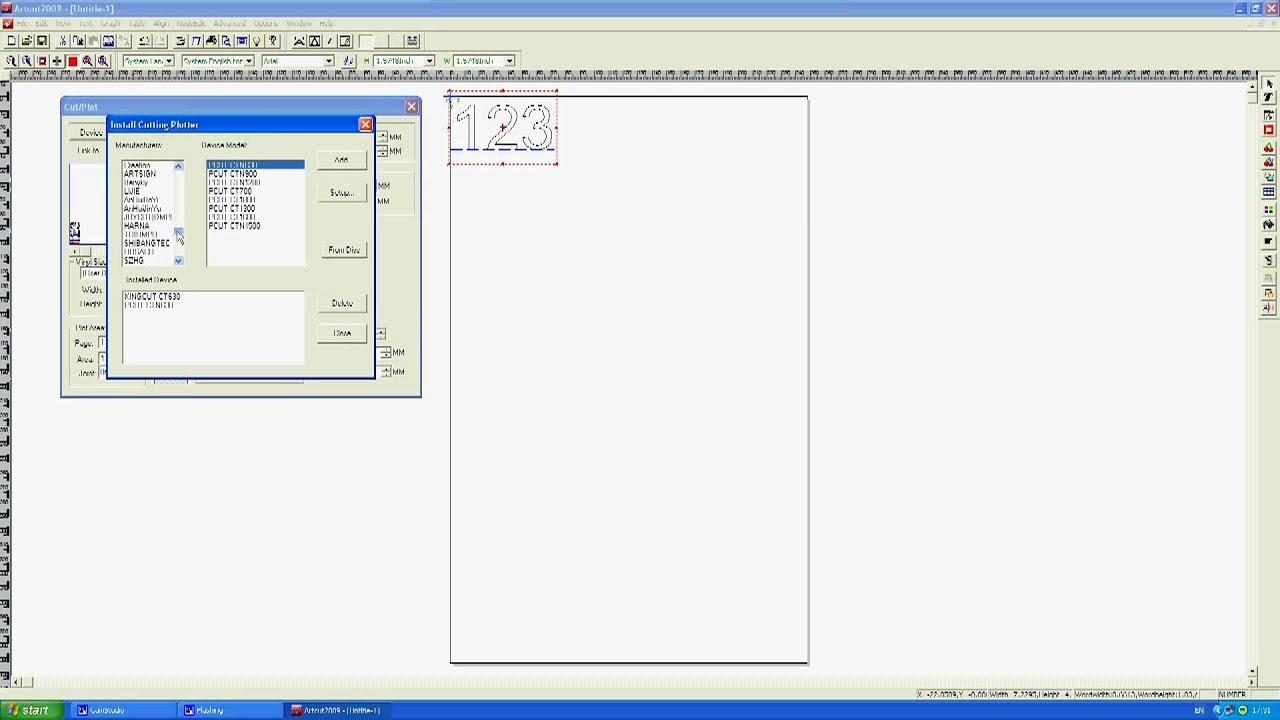The width and height of the screenshot is (1280, 720).
Task: Select SZHG in the manufacturer list
Action: click(134, 261)
